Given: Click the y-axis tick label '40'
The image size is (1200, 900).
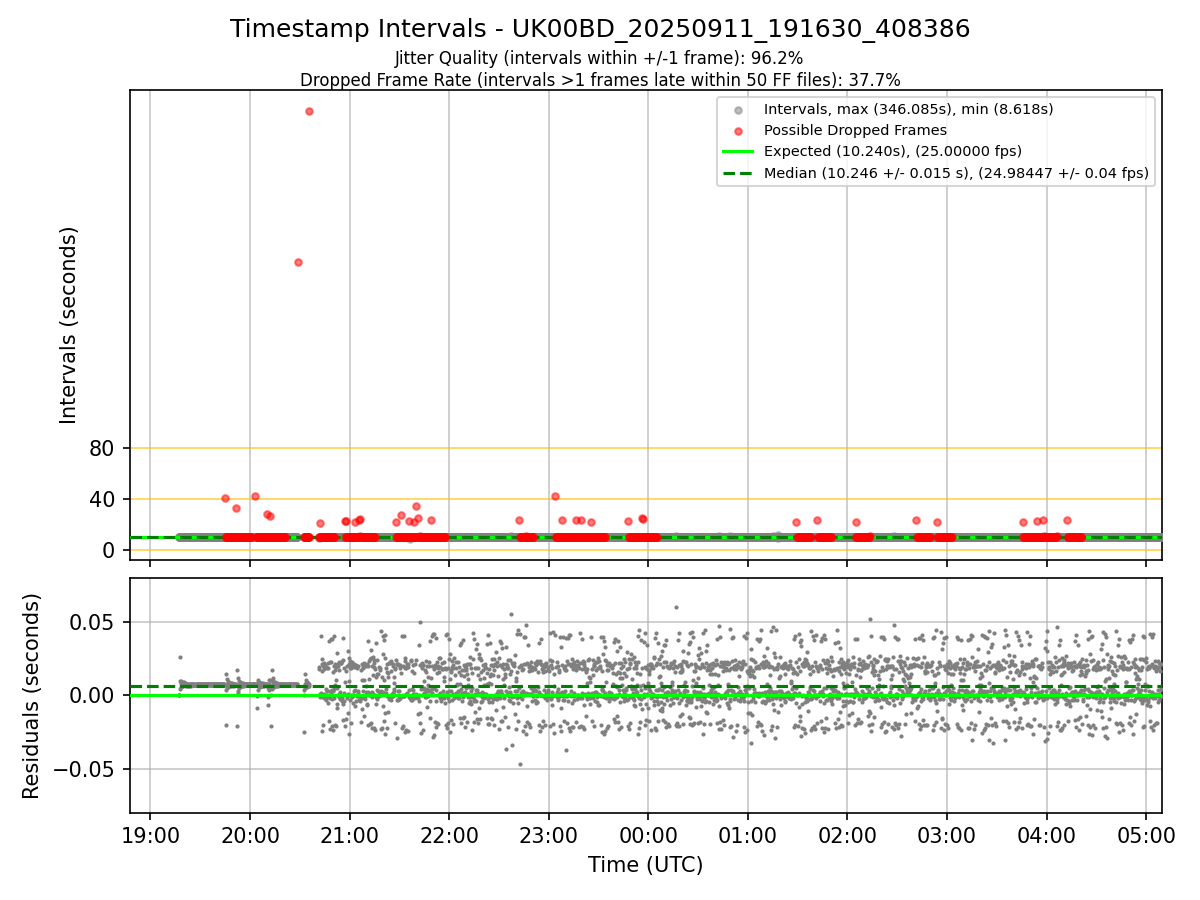Looking at the screenshot, I should 102,499.
